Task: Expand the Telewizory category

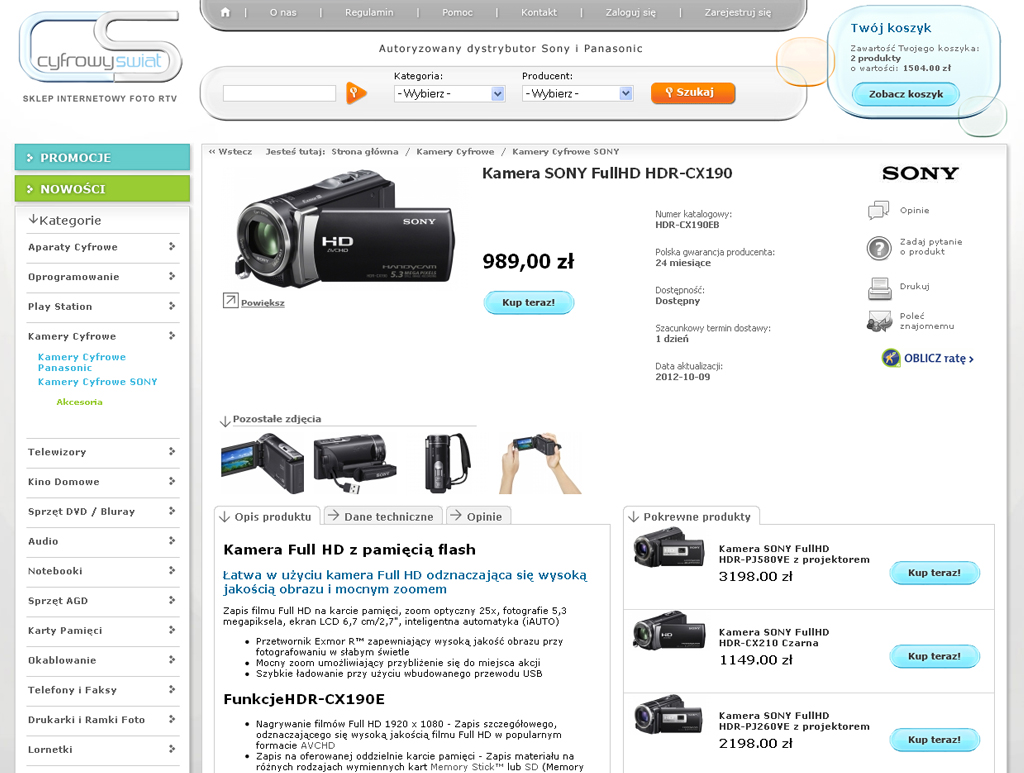Action: (x=172, y=452)
